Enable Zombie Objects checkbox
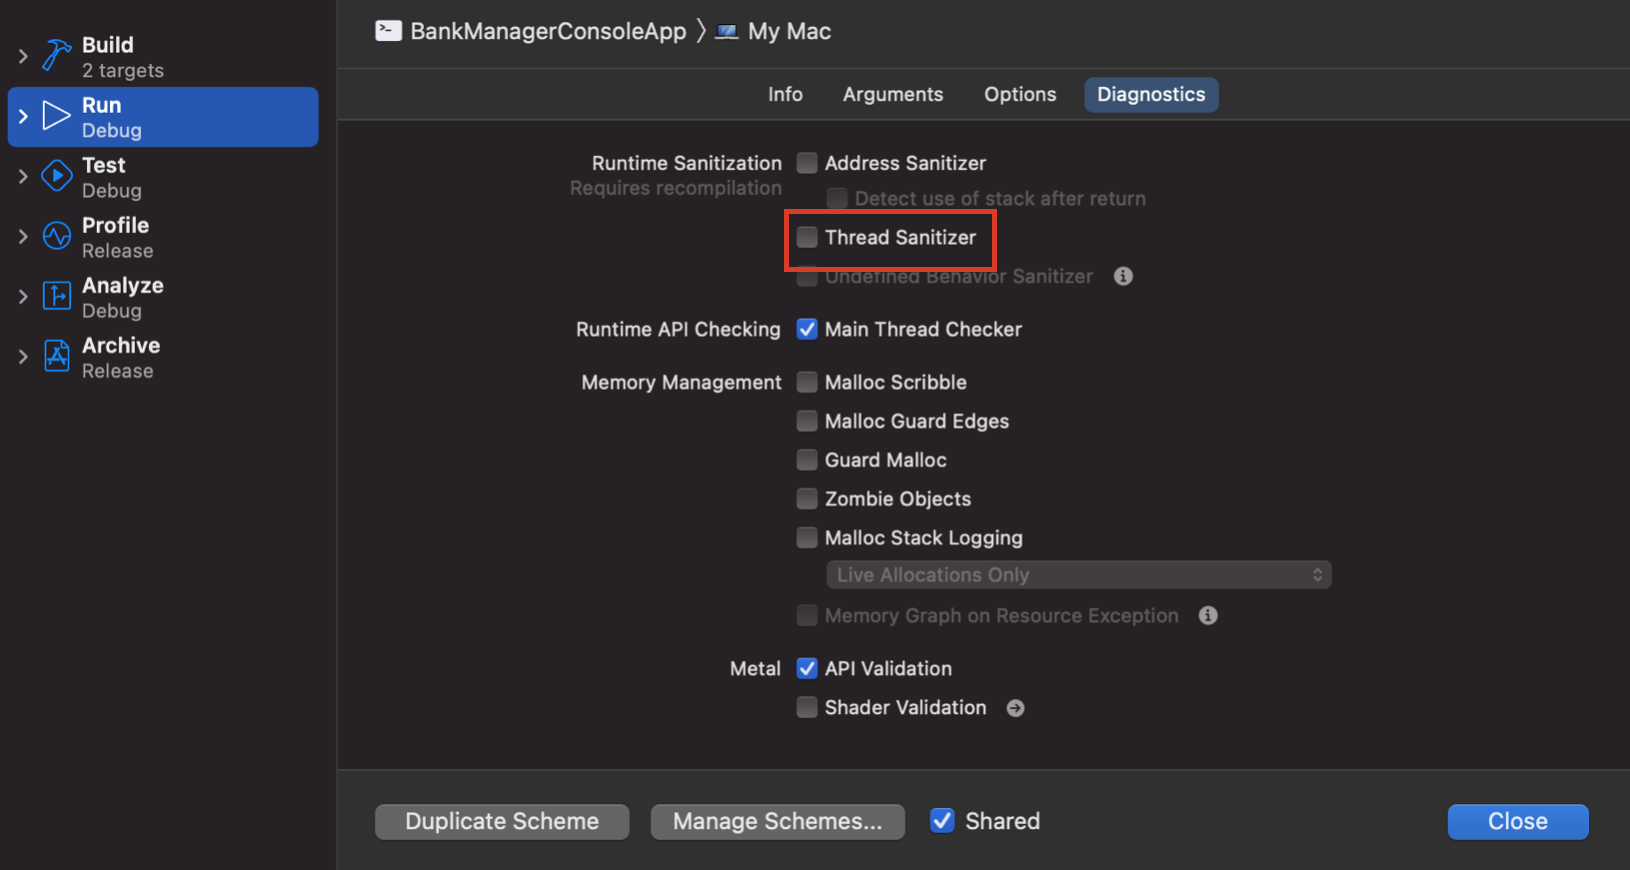Screen dimensions: 1630x870 click(807, 498)
